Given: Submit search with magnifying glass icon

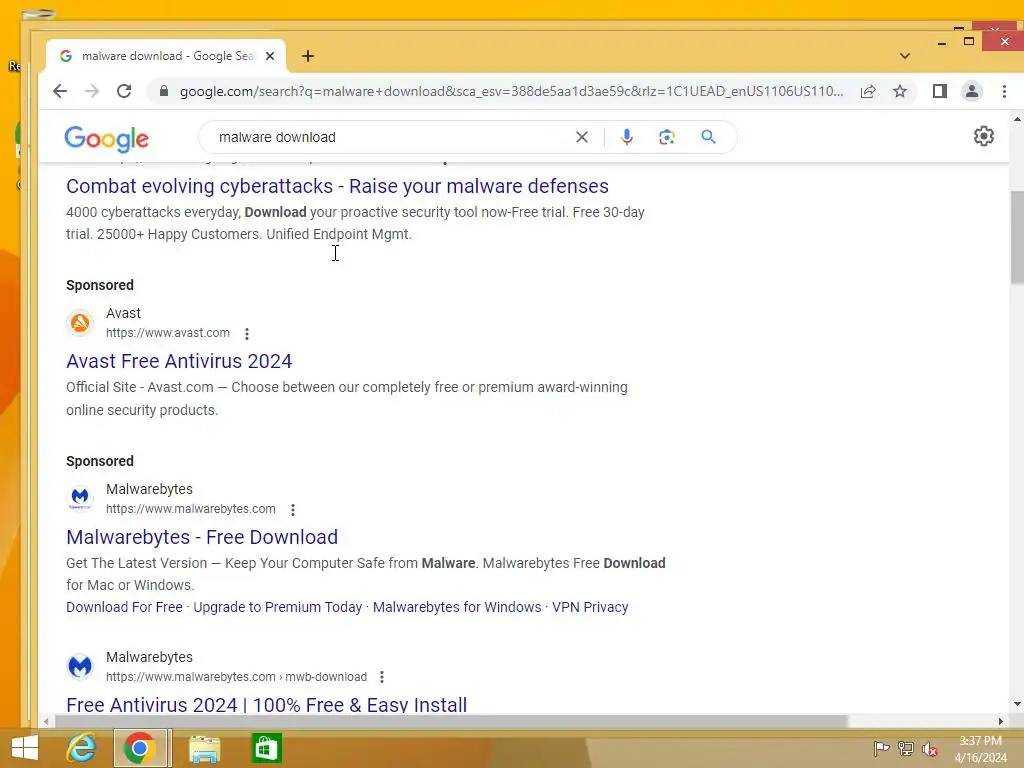Looking at the screenshot, I should pos(709,137).
